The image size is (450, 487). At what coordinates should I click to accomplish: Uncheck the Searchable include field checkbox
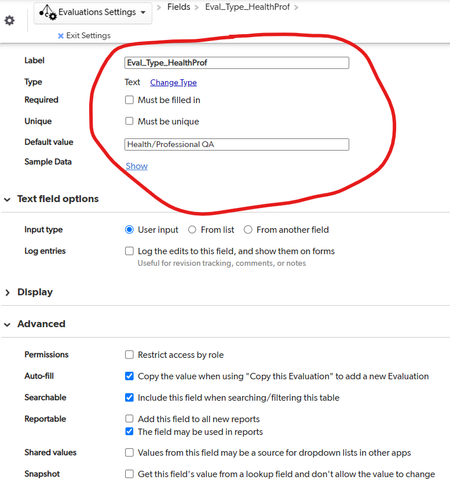pos(129,397)
